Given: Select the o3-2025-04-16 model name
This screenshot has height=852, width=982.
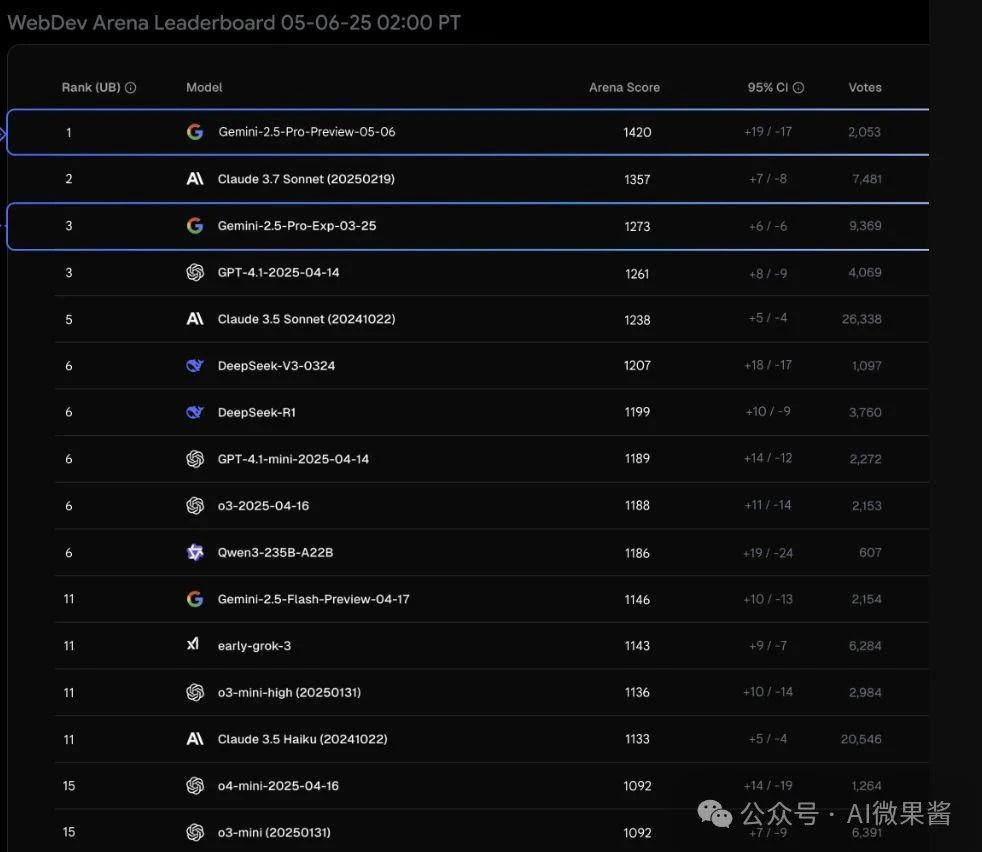Looking at the screenshot, I should (264, 506).
